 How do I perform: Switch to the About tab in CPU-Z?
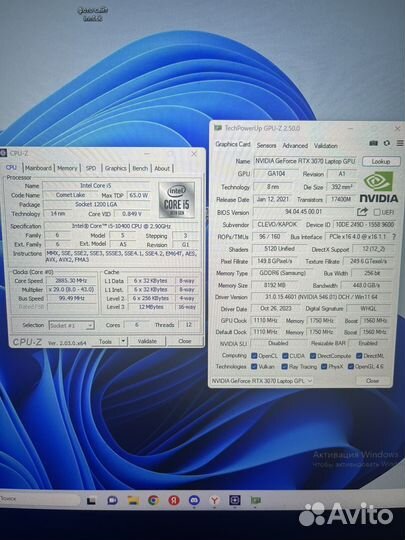tap(162, 168)
